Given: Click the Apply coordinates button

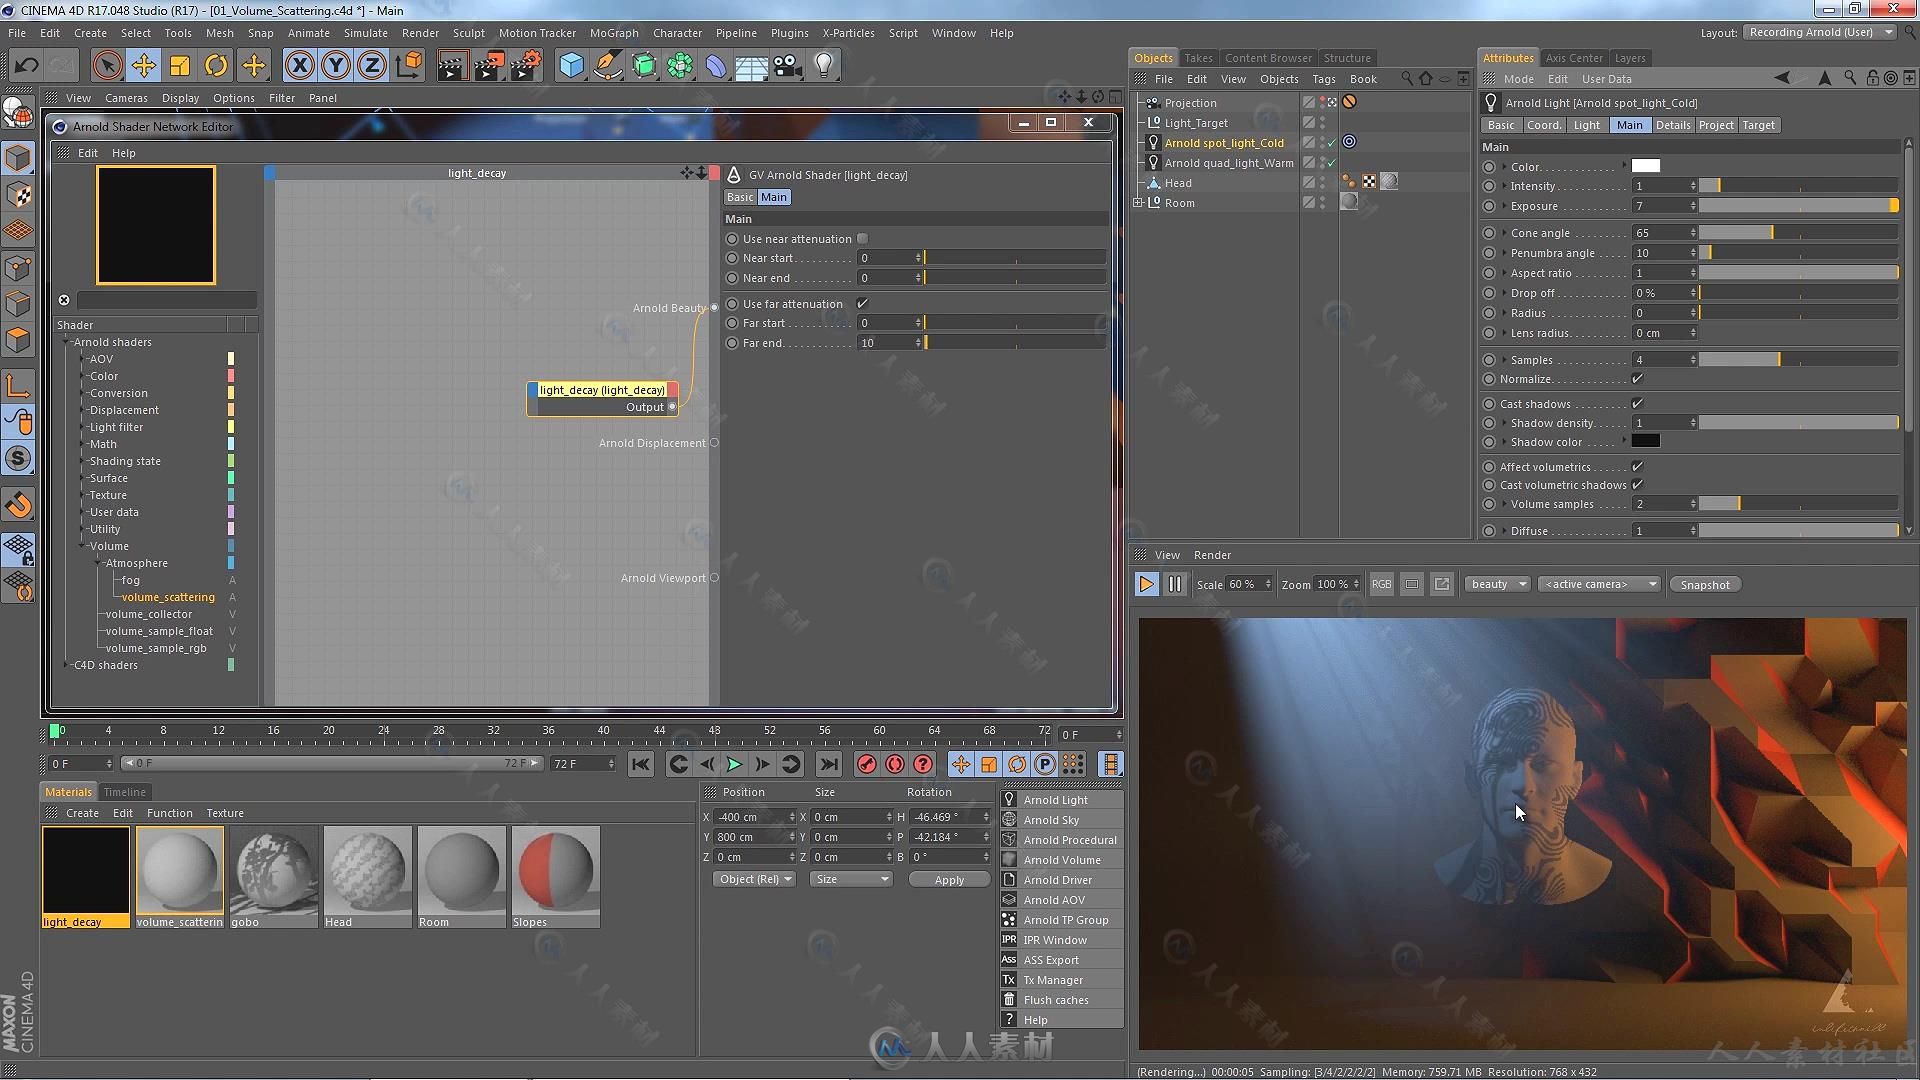Looking at the screenshot, I should (949, 880).
